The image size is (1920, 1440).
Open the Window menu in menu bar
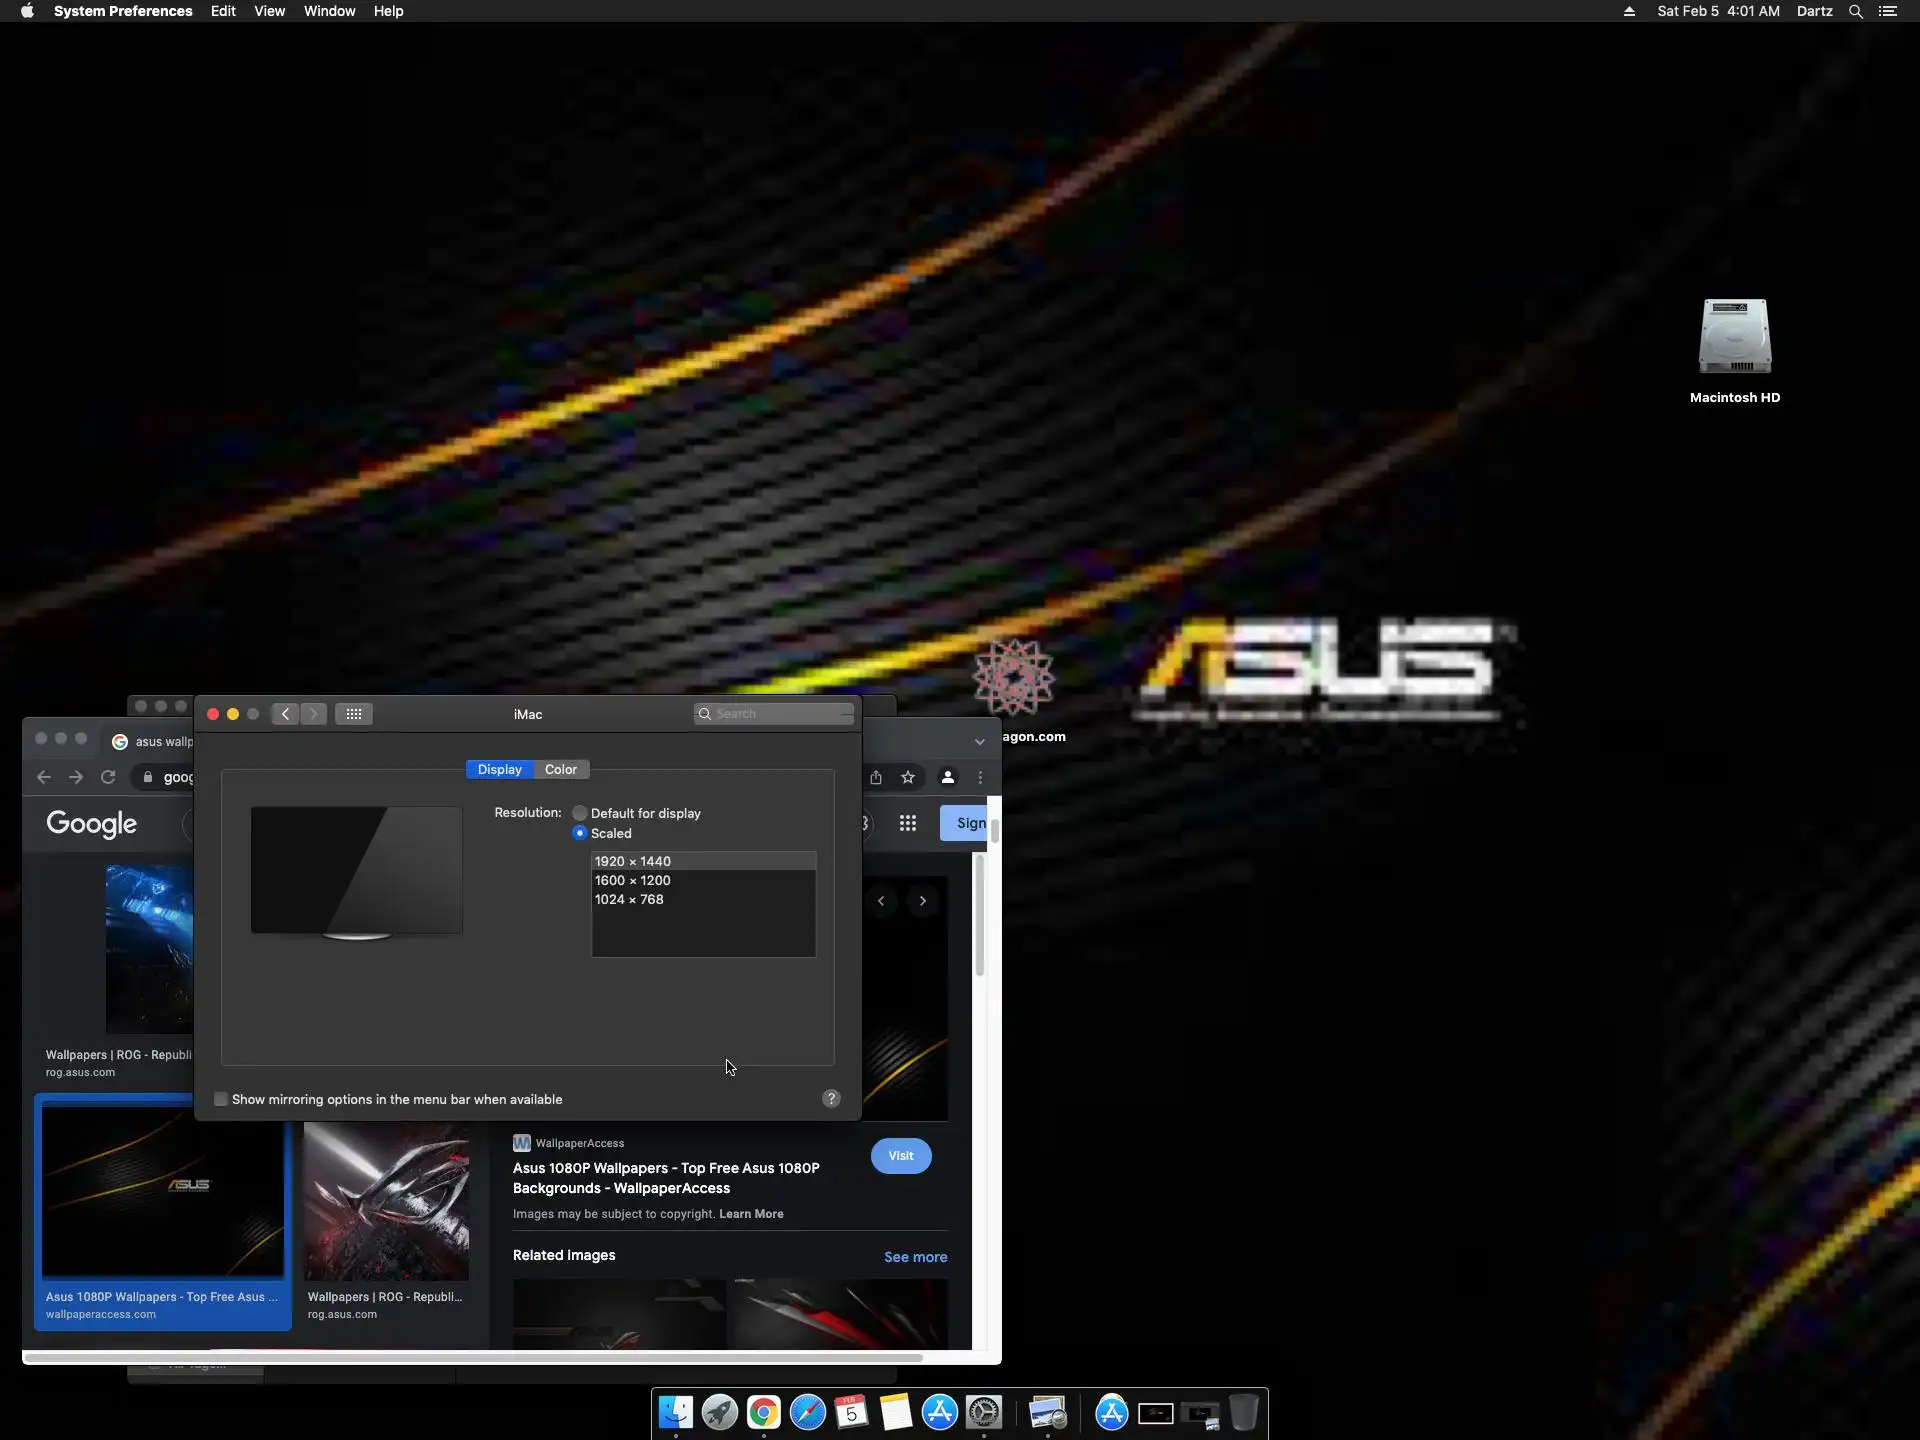pyautogui.click(x=329, y=11)
